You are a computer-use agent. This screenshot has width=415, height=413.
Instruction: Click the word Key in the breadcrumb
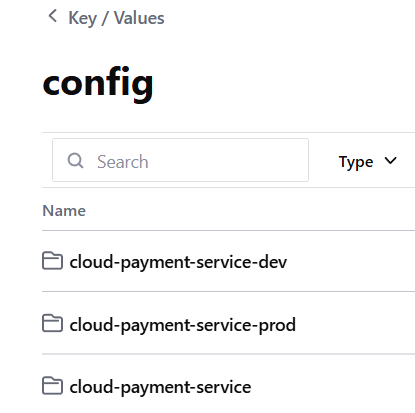pos(82,18)
